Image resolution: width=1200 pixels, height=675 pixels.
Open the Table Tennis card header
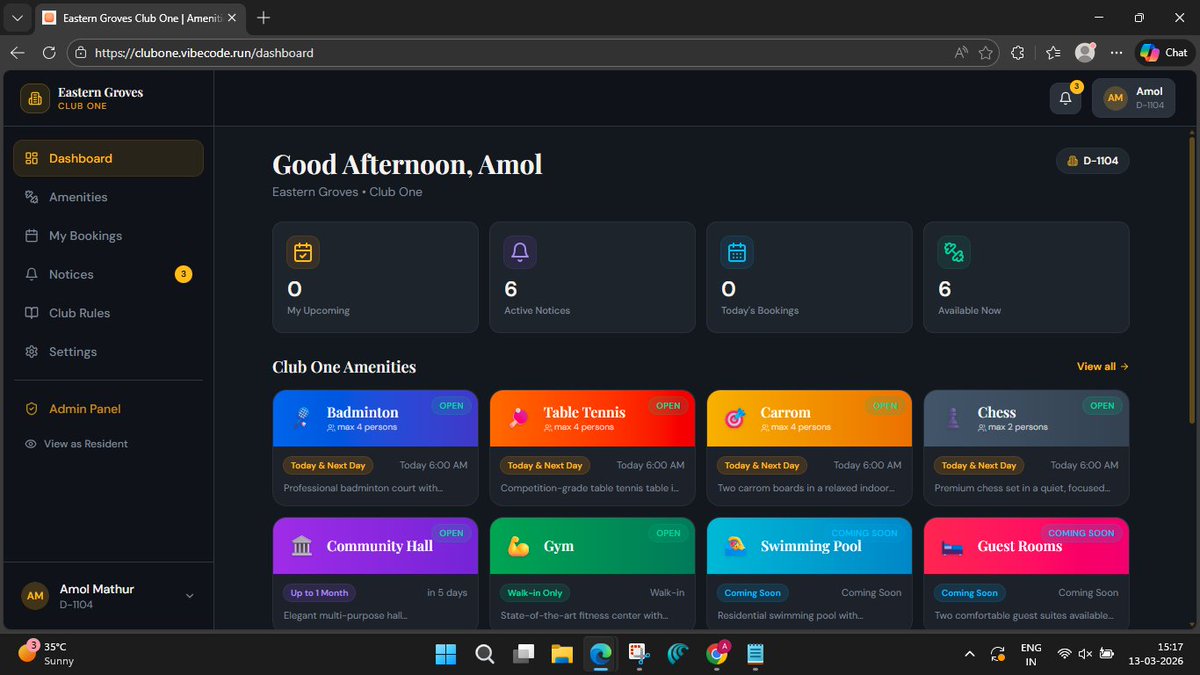[592, 418]
